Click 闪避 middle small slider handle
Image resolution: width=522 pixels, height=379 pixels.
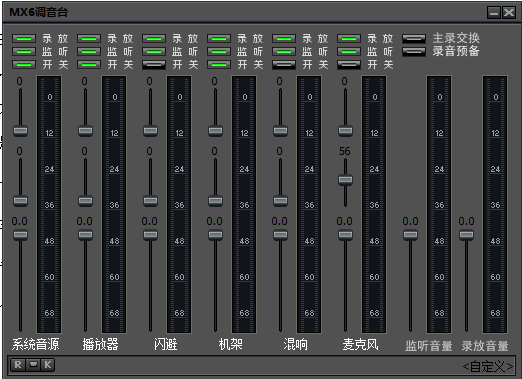pyautogui.click(x=150, y=201)
